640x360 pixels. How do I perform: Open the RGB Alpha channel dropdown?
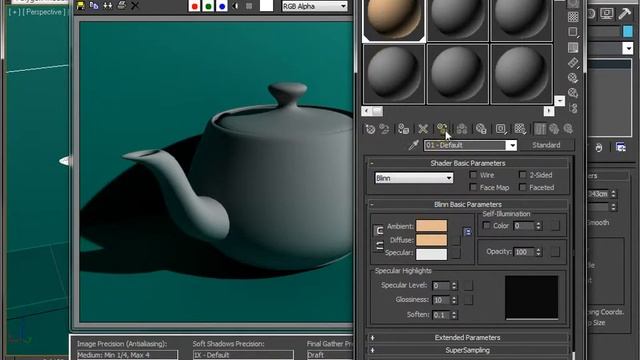point(315,6)
